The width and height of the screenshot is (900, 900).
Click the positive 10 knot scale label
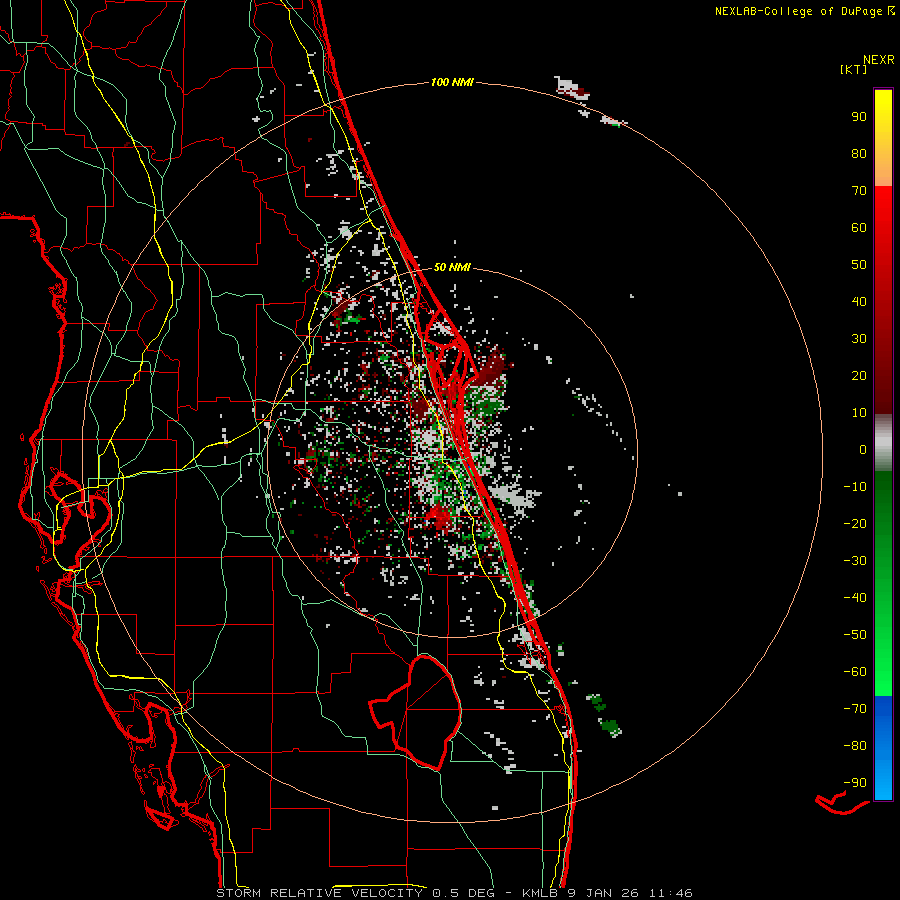pyautogui.click(x=859, y=413)
